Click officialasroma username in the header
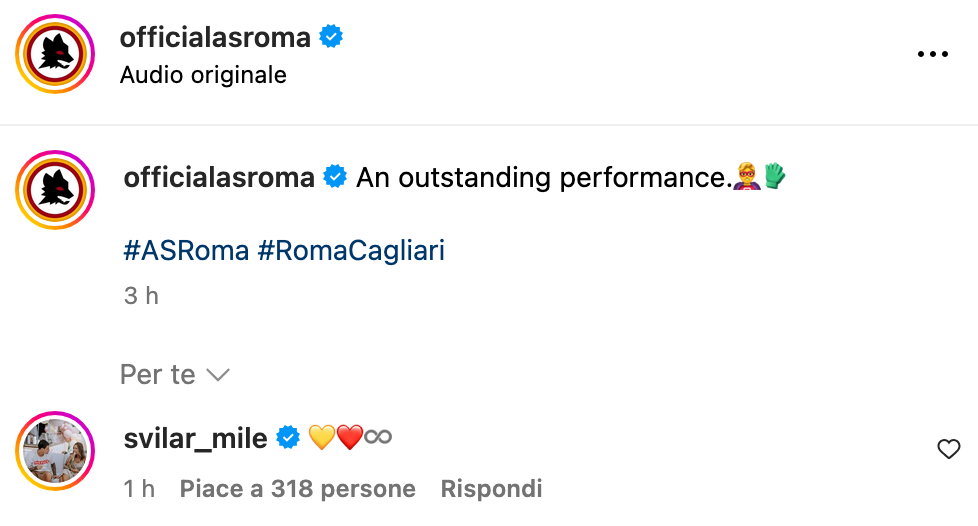 (x=215, y=38)
